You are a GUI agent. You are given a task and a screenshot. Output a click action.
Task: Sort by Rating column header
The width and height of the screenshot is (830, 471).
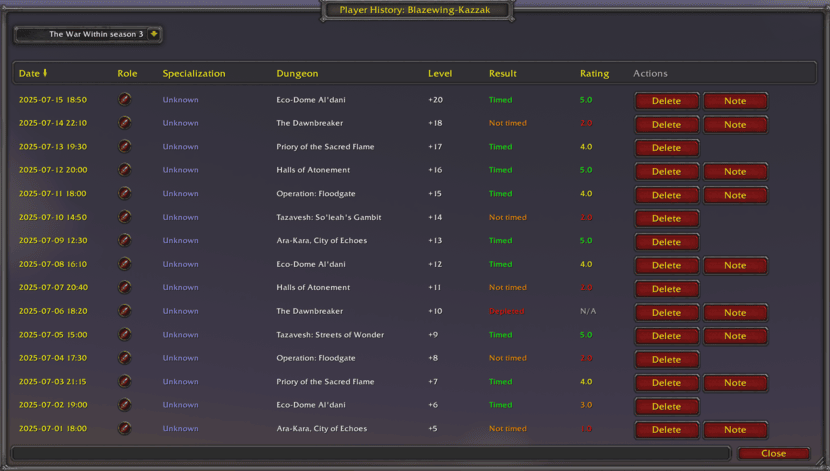click(594, 74)
